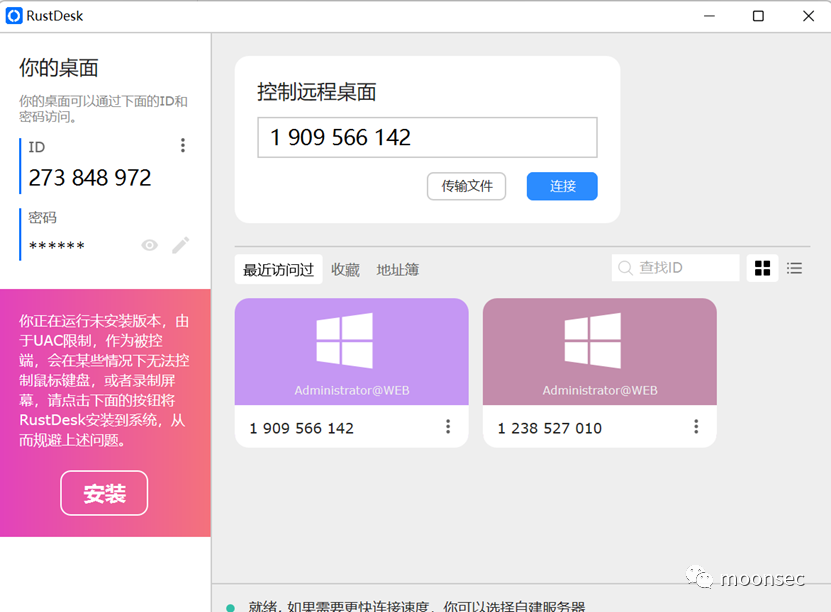
Task: Open the ID options three-dot menu
Action: click(x=183, y=145)
